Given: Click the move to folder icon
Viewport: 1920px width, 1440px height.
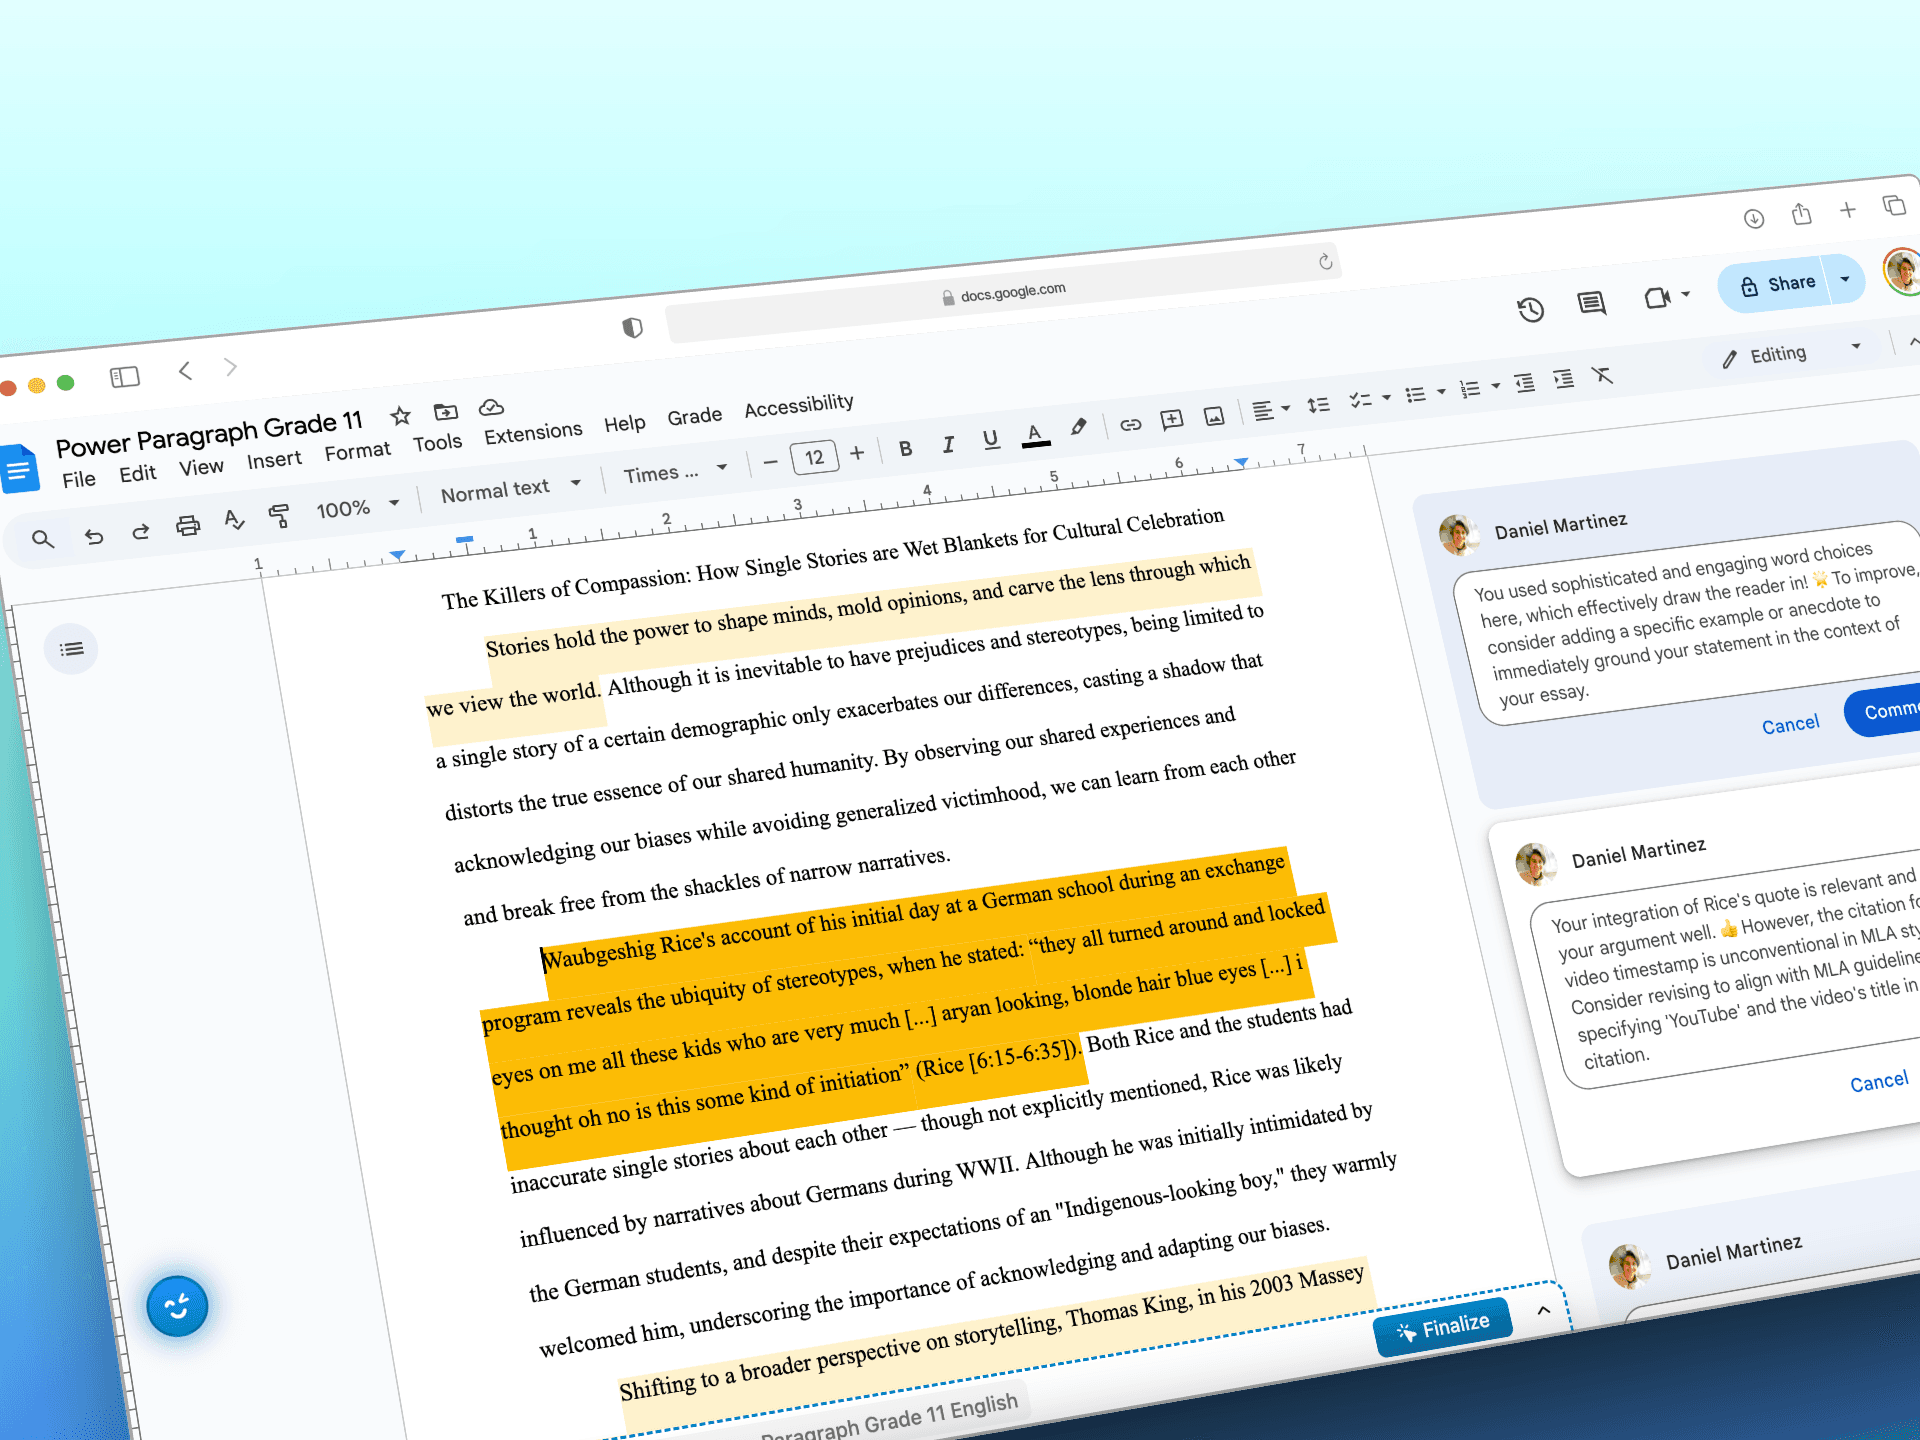Looking at the screenshot, I should (x=446, y=411).
